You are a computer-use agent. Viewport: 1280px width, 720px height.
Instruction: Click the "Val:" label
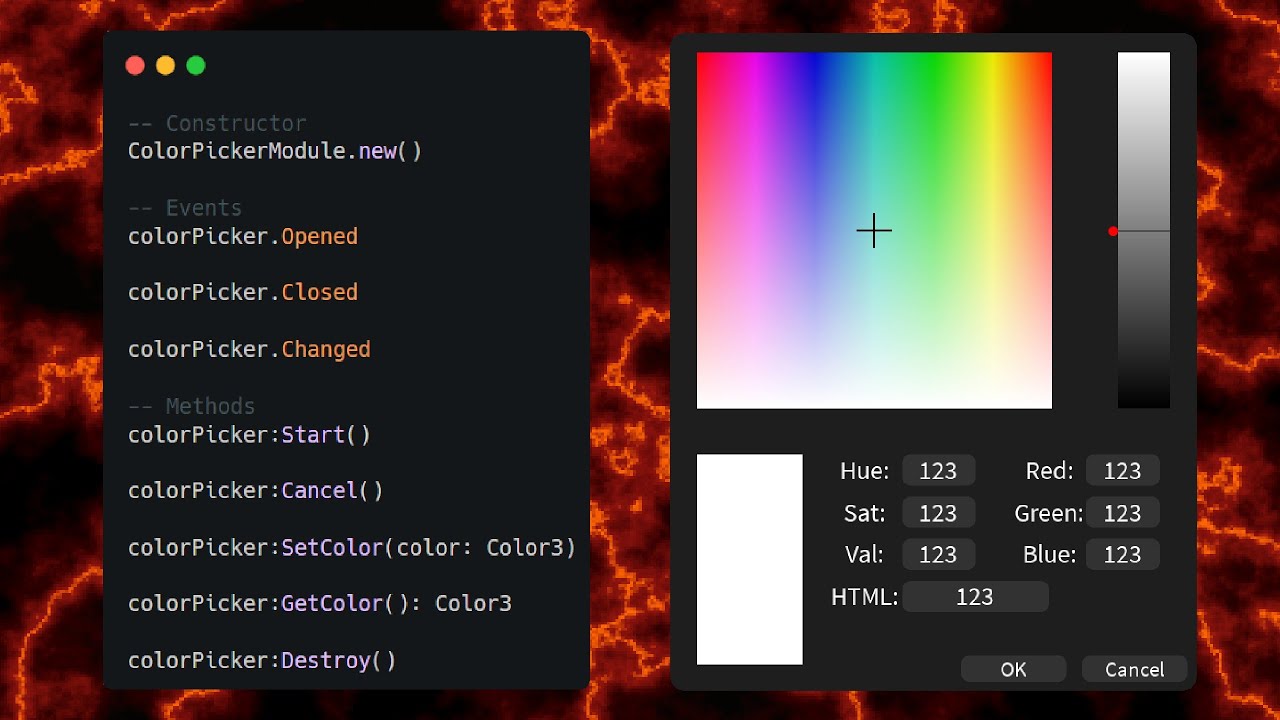click(x=865, y=554)
